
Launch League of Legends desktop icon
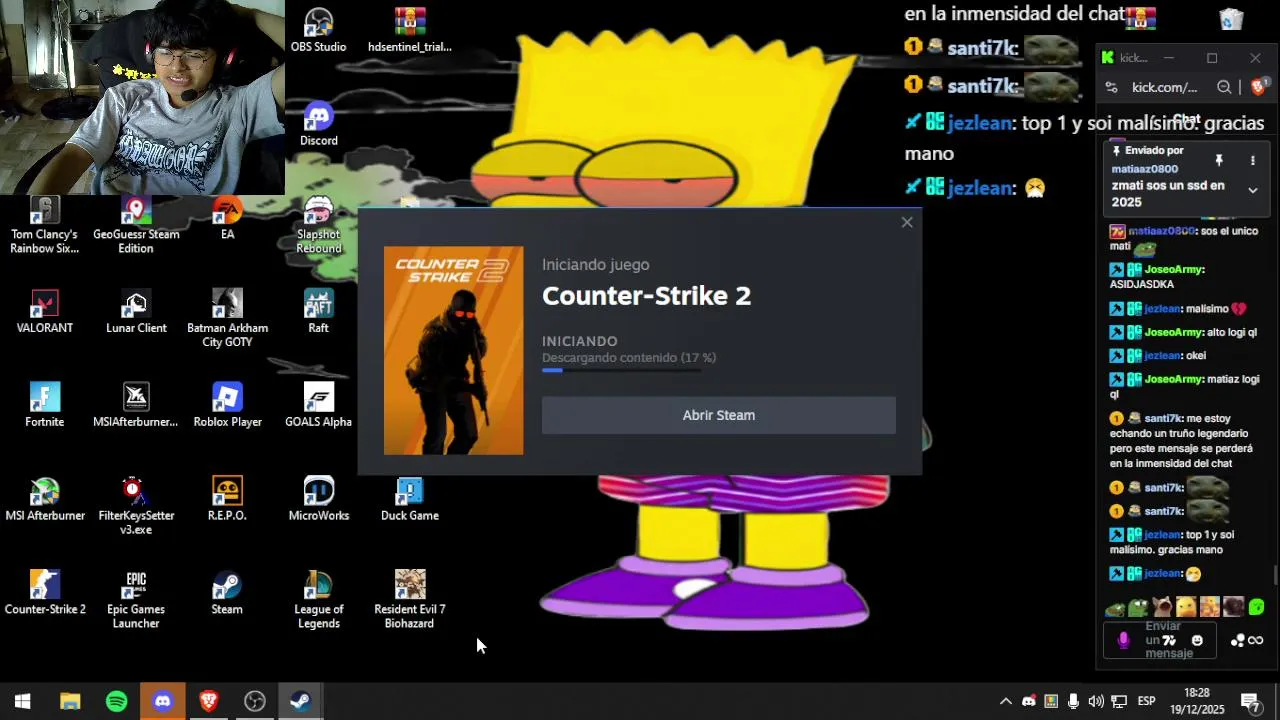318,599
